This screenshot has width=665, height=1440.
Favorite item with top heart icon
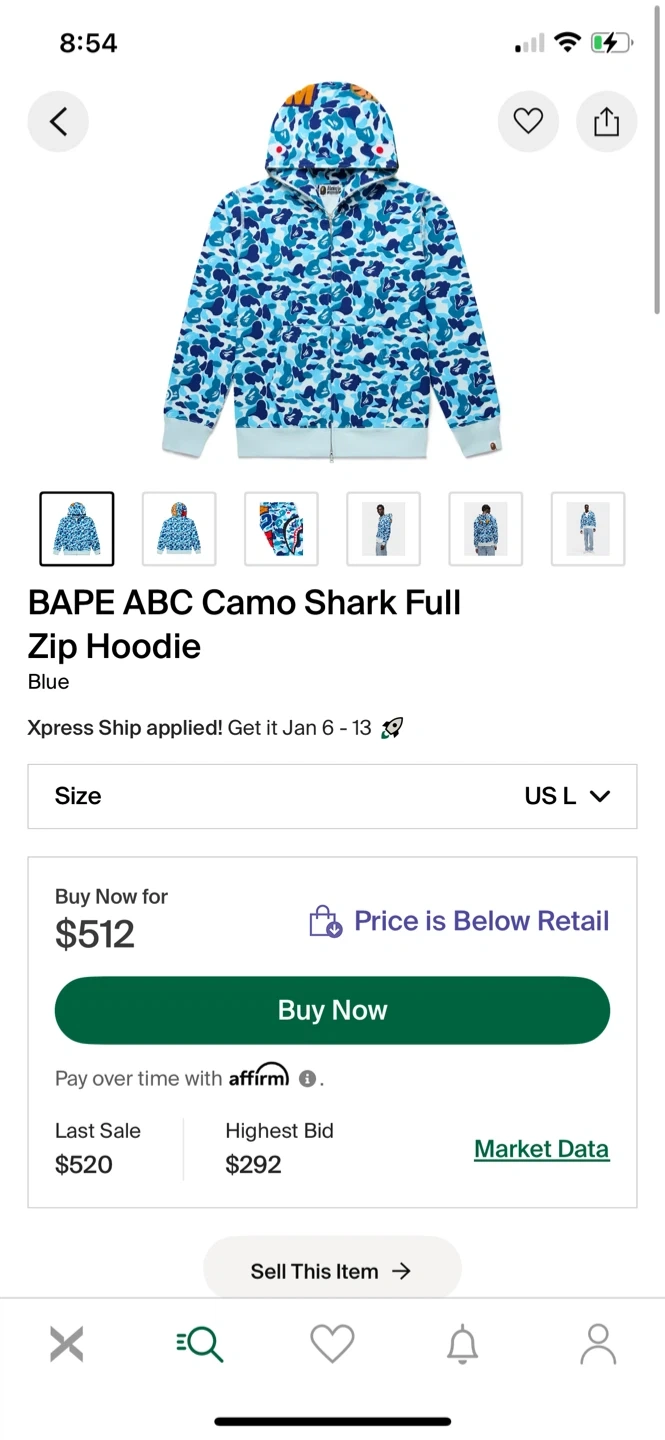(528, 122)
